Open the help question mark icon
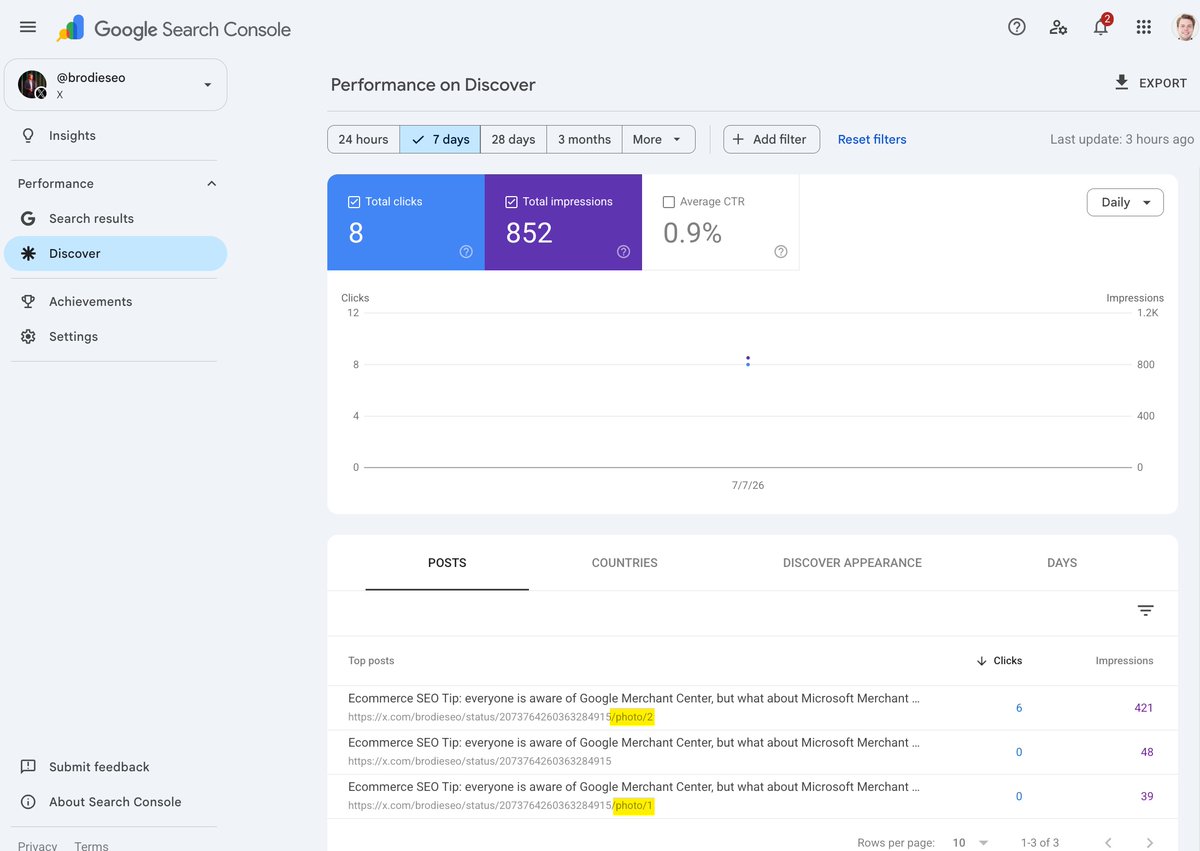This screenshot has width=1200, height=851. (x=1017, y=28)
